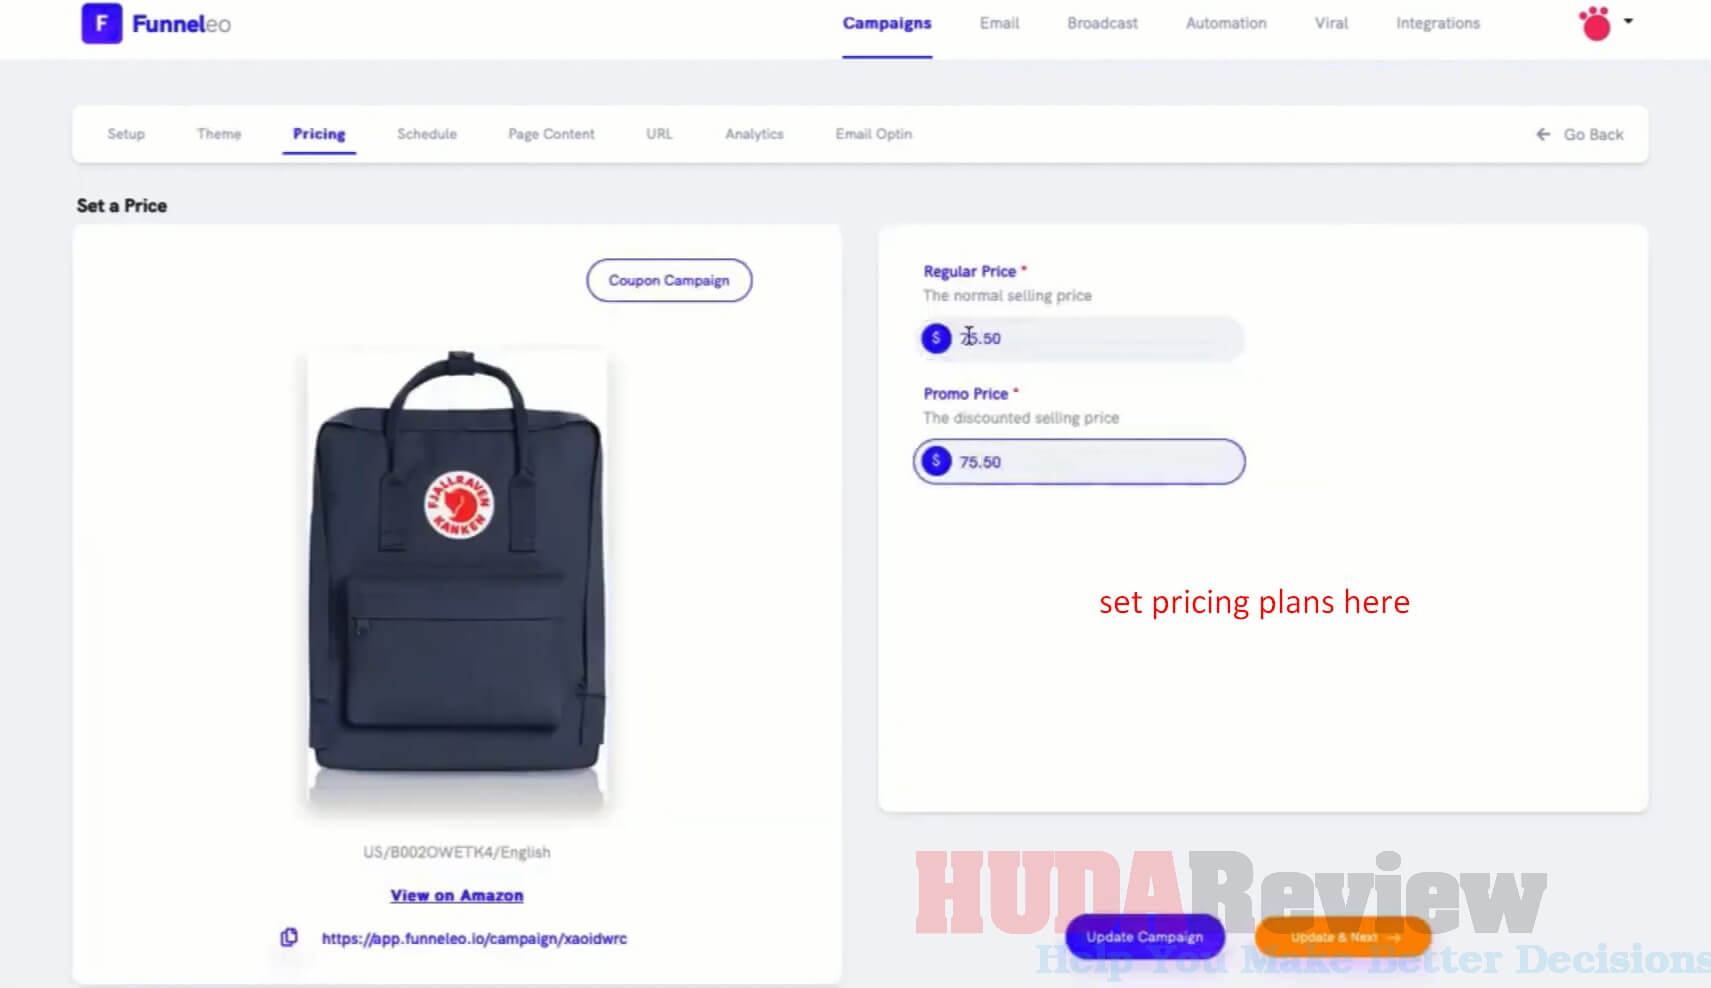The image size is (1711, 988).
Task: Click the Coupon Campaign button
Action: tap(669, 280)
